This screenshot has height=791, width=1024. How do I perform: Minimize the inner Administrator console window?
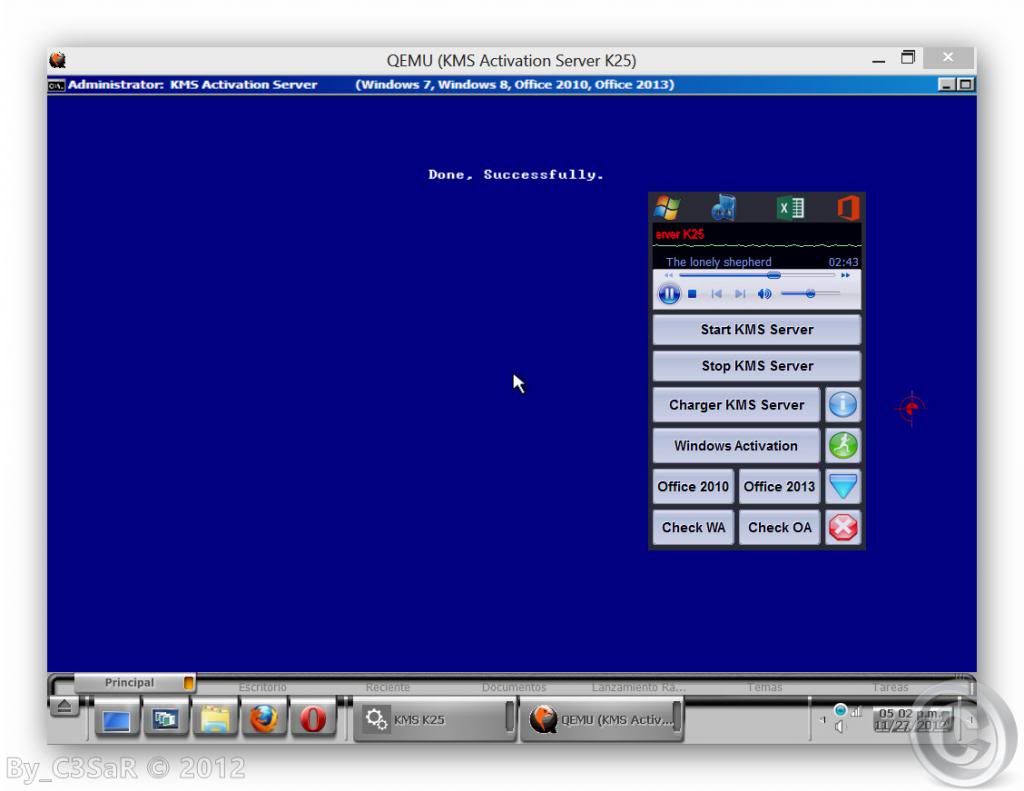click(x=946, y=84)
